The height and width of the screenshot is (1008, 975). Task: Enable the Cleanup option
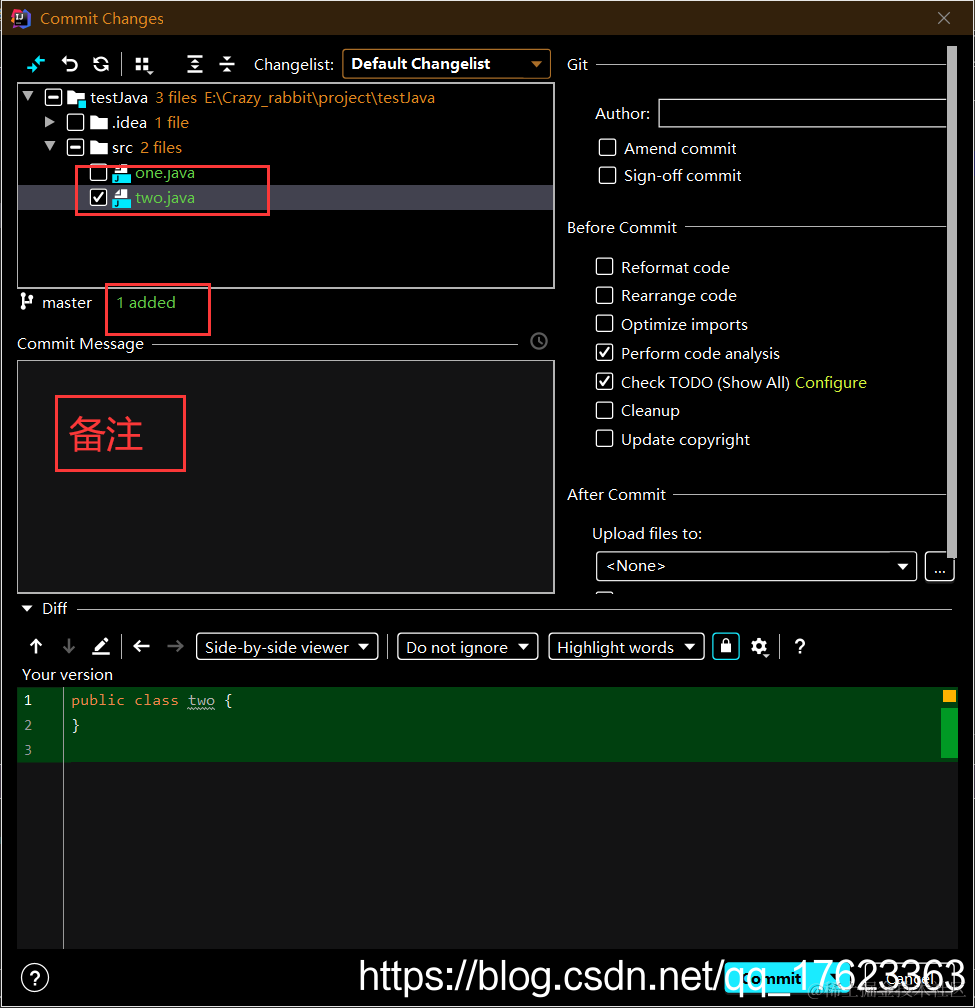tap(604, 410)
